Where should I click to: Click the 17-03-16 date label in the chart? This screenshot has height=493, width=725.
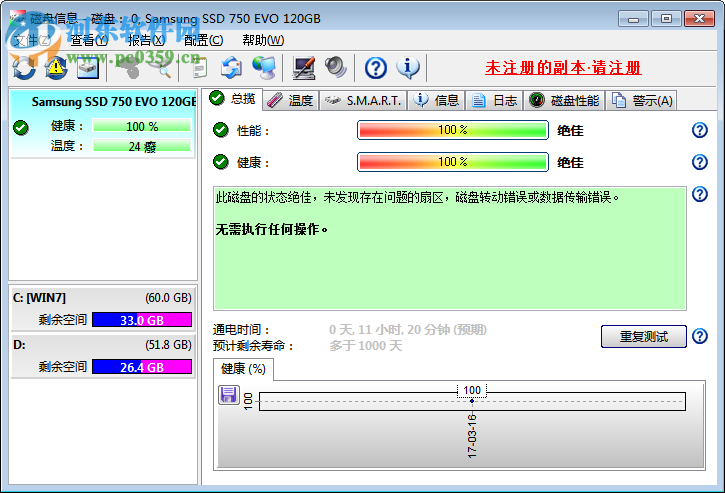(x=472, y=436)
